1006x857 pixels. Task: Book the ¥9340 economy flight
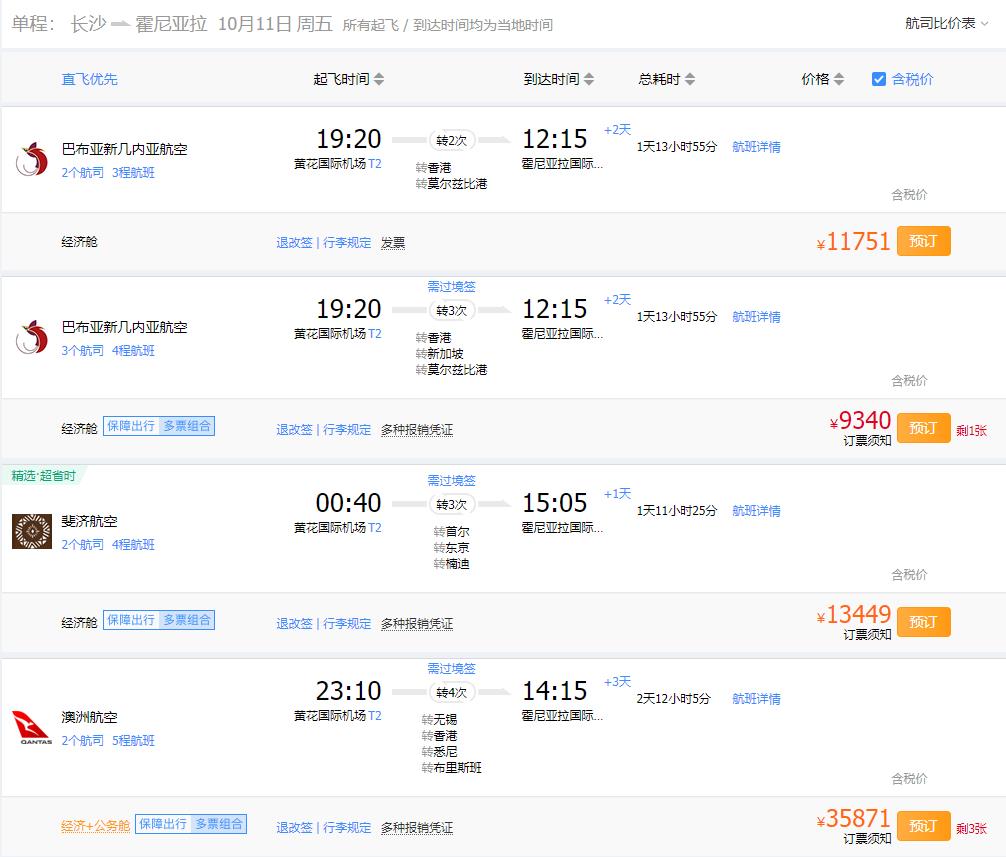pyautogui.click(x=923, y=428)
